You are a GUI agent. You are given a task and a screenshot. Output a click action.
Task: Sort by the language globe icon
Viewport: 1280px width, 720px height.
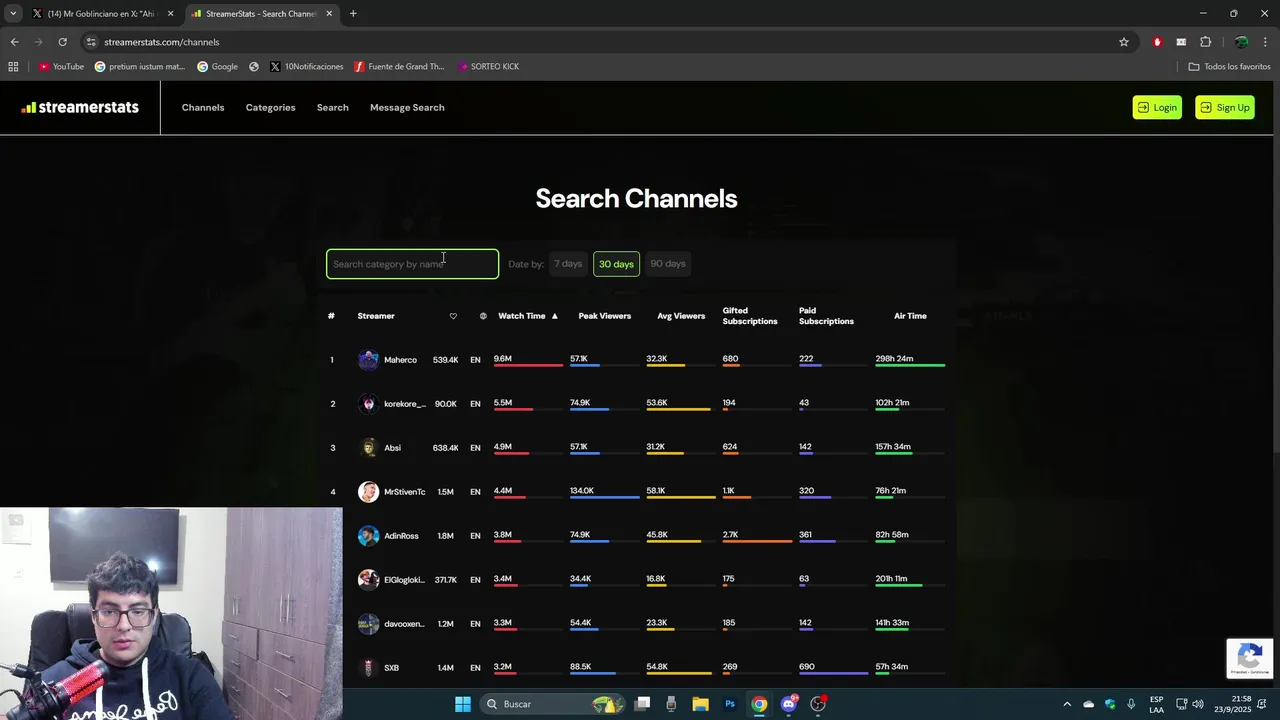(483, 316)
